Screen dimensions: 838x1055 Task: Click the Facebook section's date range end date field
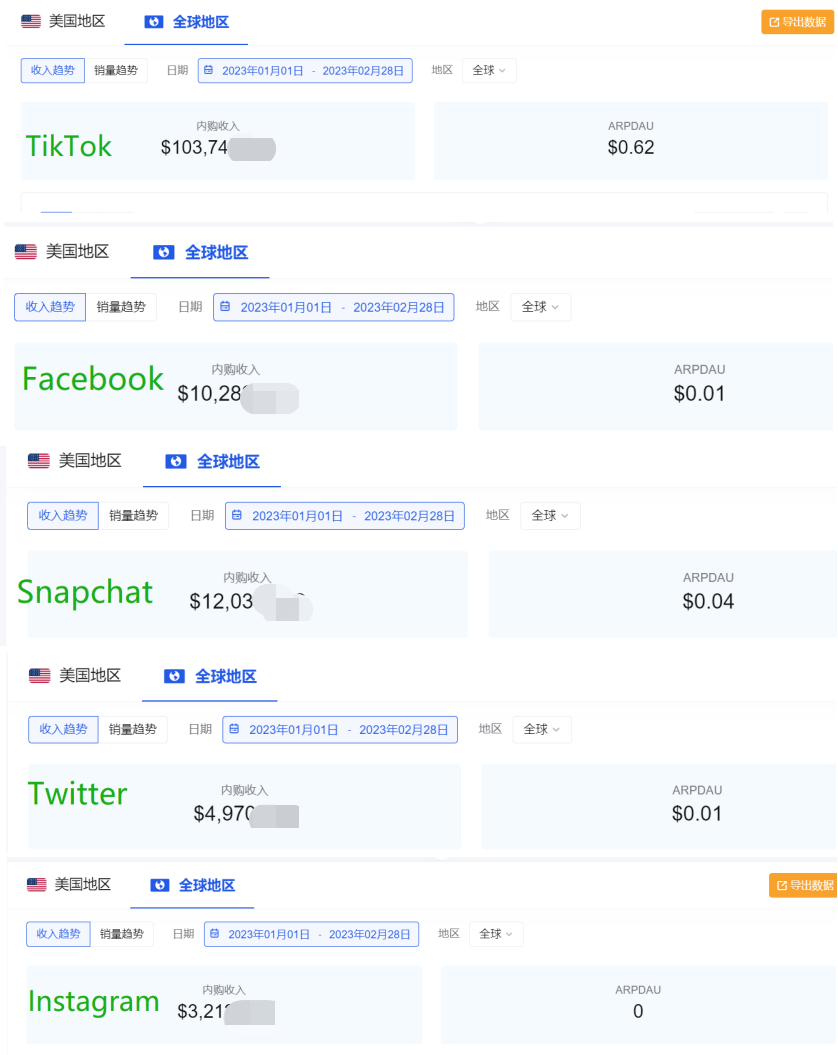(399, 307)
